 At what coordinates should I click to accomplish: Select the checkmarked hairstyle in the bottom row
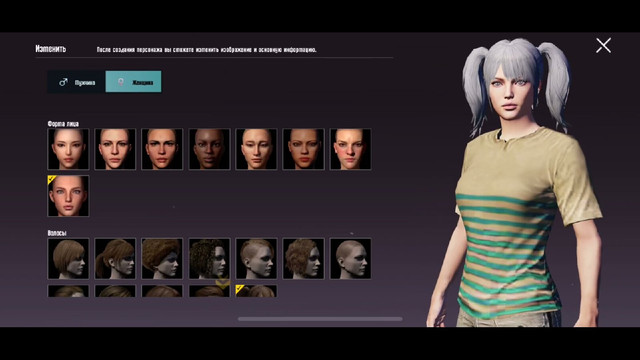coord(256,291)
